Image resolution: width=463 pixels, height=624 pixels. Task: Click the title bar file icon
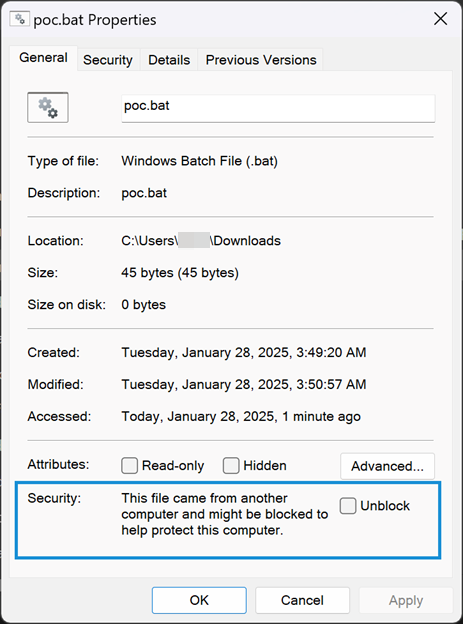pyautogui.click(x=20, y=19)
